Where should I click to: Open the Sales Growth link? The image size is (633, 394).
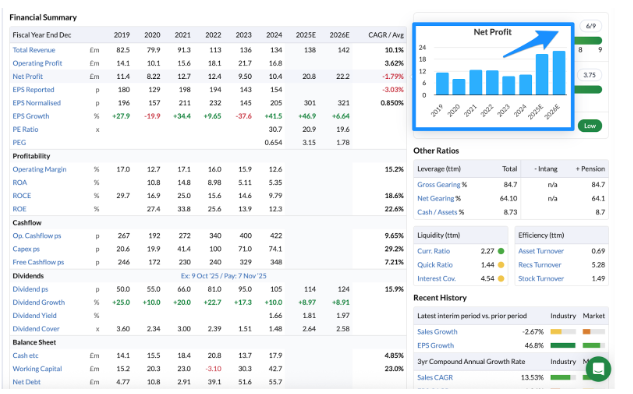[437, 332]
